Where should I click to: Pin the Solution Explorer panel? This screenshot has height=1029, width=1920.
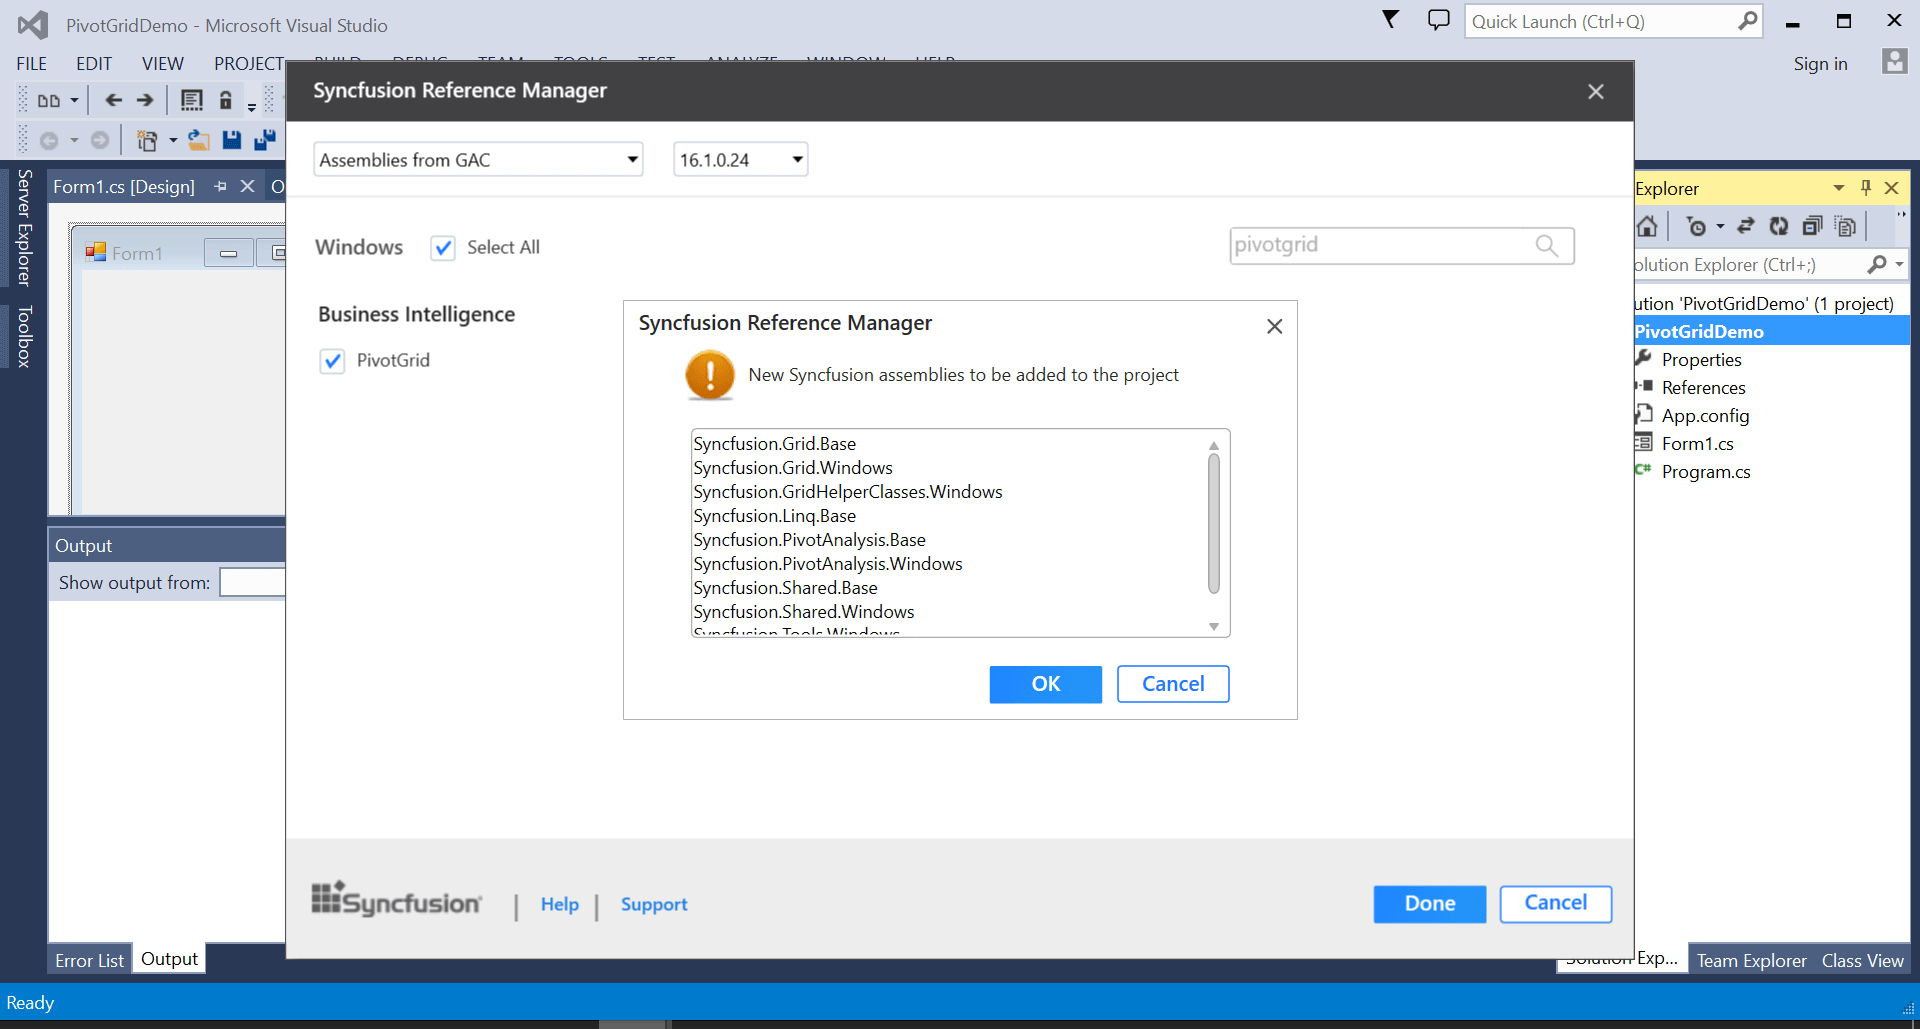(x=1866, y=188)
